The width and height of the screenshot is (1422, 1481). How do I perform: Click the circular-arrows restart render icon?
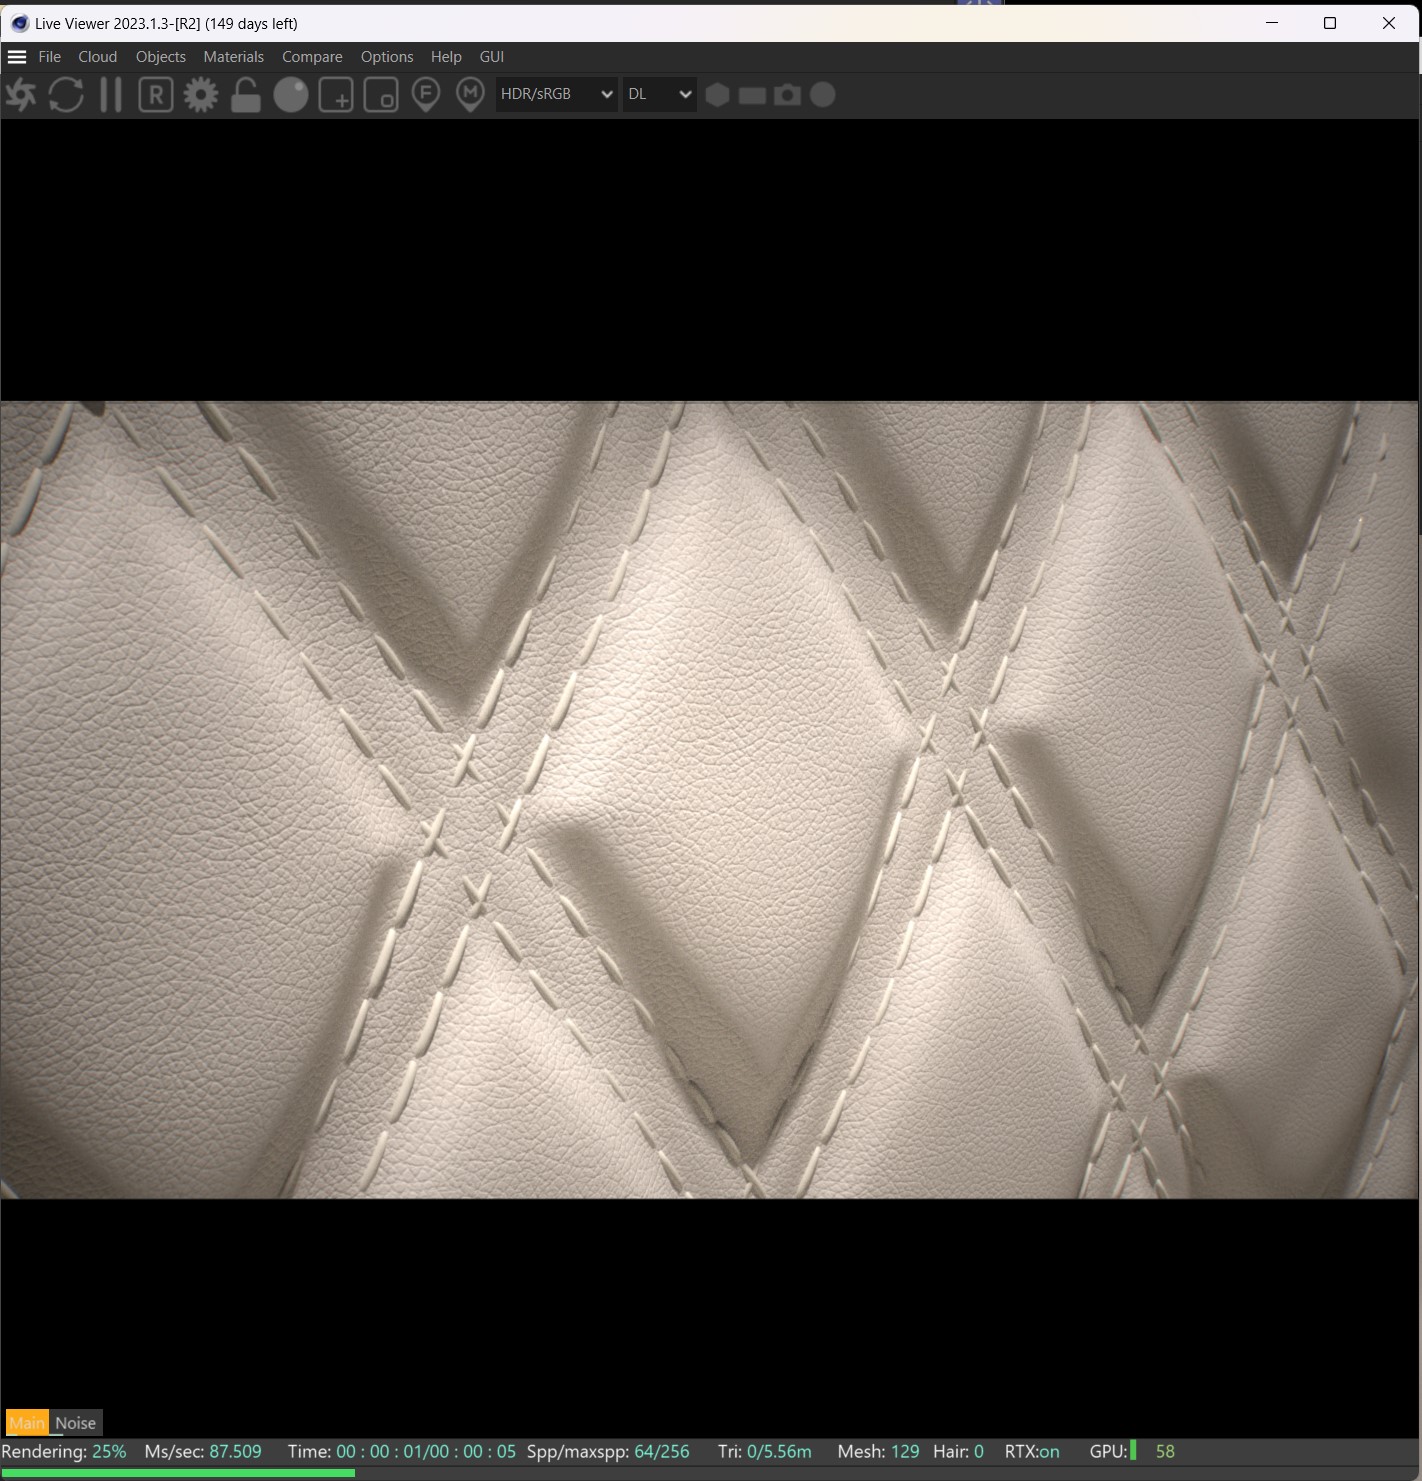click(66, 95)
